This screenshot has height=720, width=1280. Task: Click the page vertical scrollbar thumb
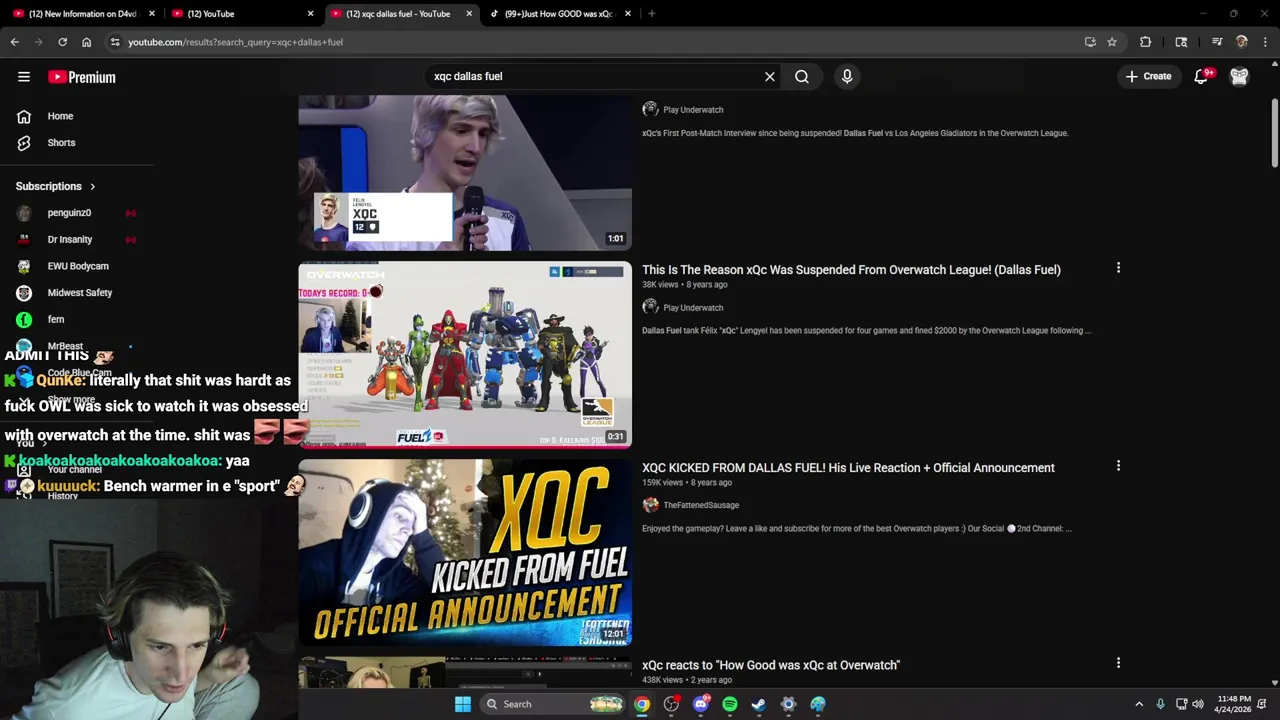[1274, 134]
